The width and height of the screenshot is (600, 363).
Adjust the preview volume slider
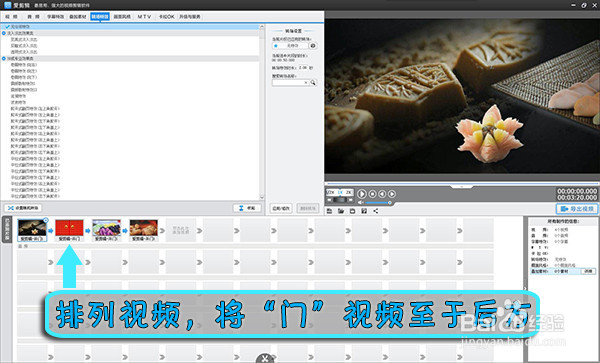(x=378, y=203)
